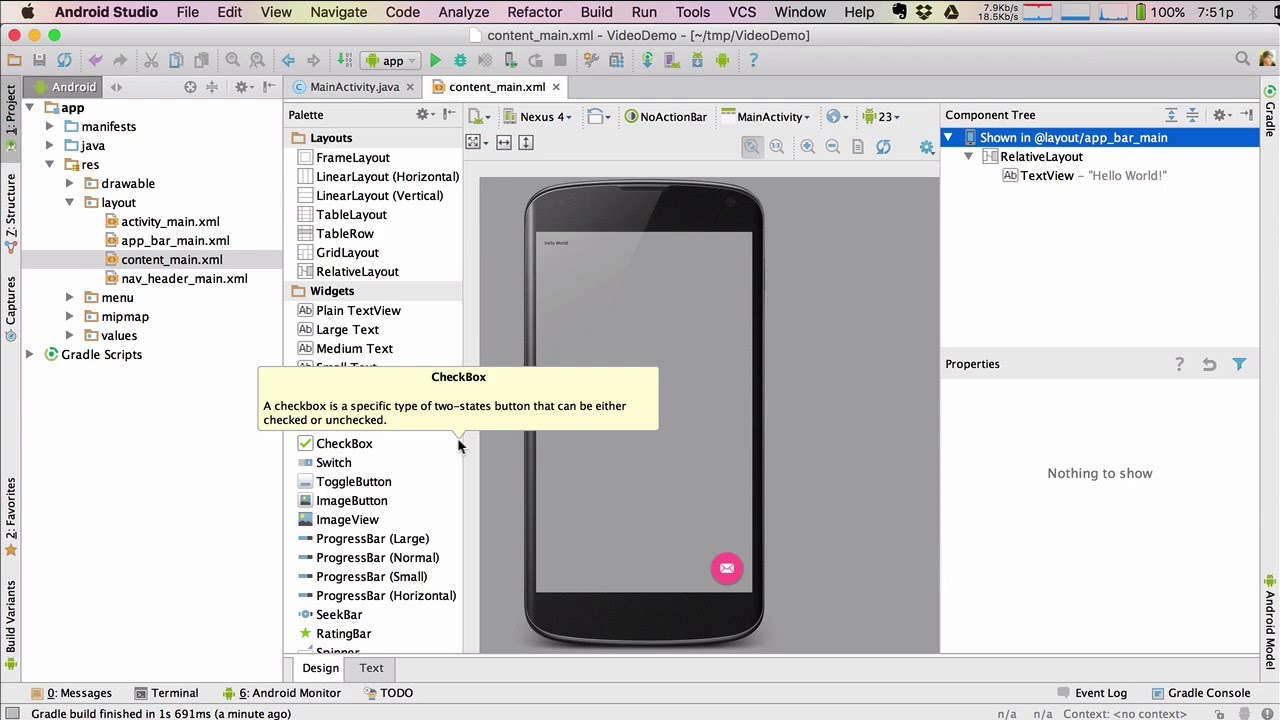Open the Navigate menu
Viewport: 1280px width, 720px height.
point(338,12)
